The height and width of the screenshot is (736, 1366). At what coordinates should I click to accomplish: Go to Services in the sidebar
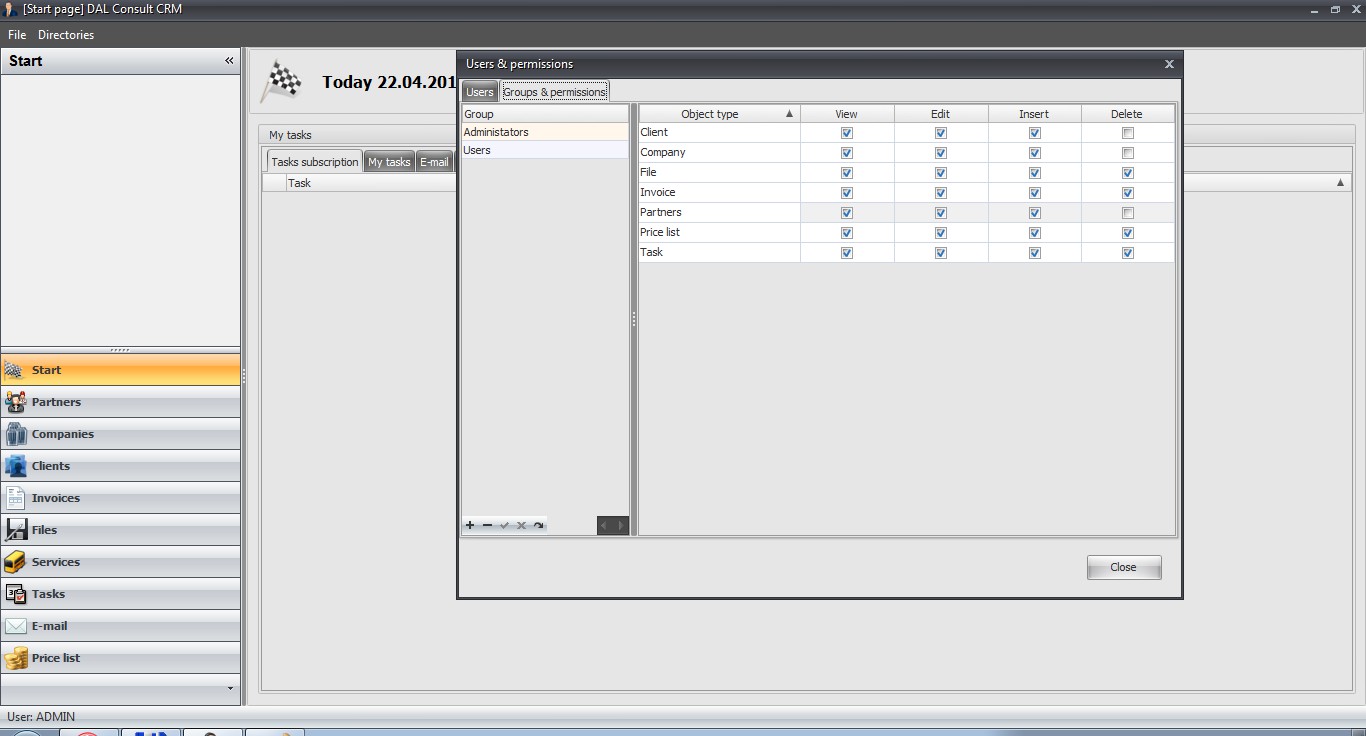coord(120,562)
